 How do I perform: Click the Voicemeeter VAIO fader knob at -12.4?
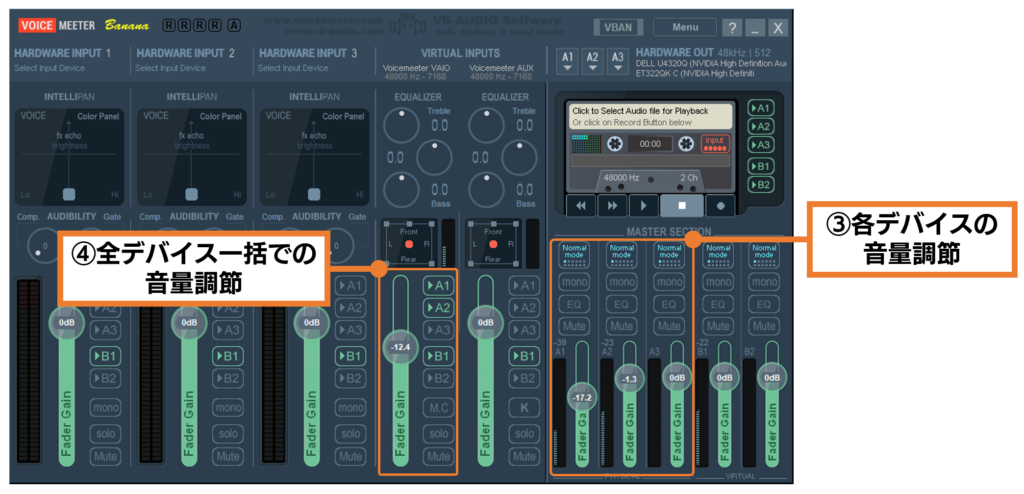click(402, 346)
